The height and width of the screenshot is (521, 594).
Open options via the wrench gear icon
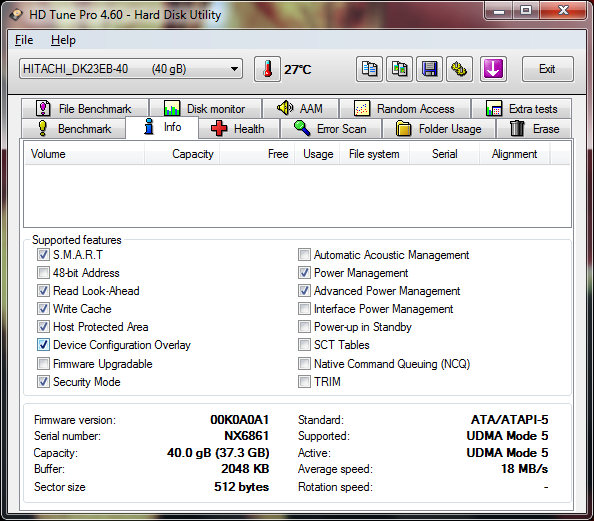point(459,69)
